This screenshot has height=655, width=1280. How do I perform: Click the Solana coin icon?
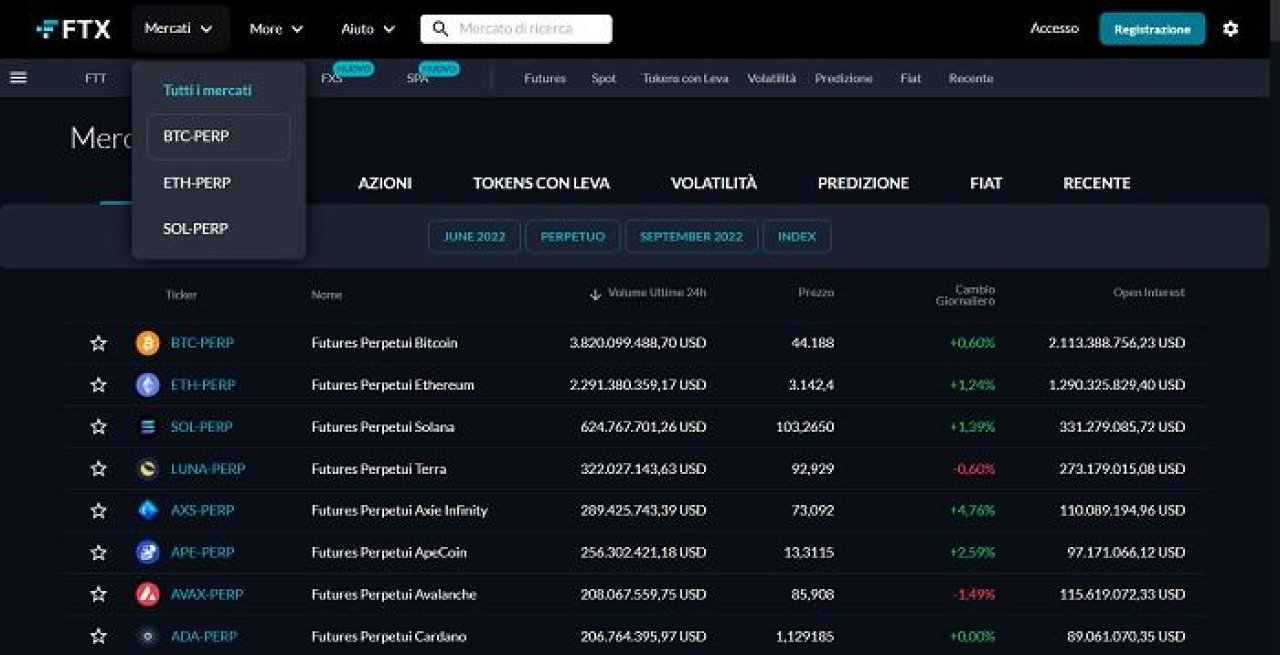[x=148, y=427]
